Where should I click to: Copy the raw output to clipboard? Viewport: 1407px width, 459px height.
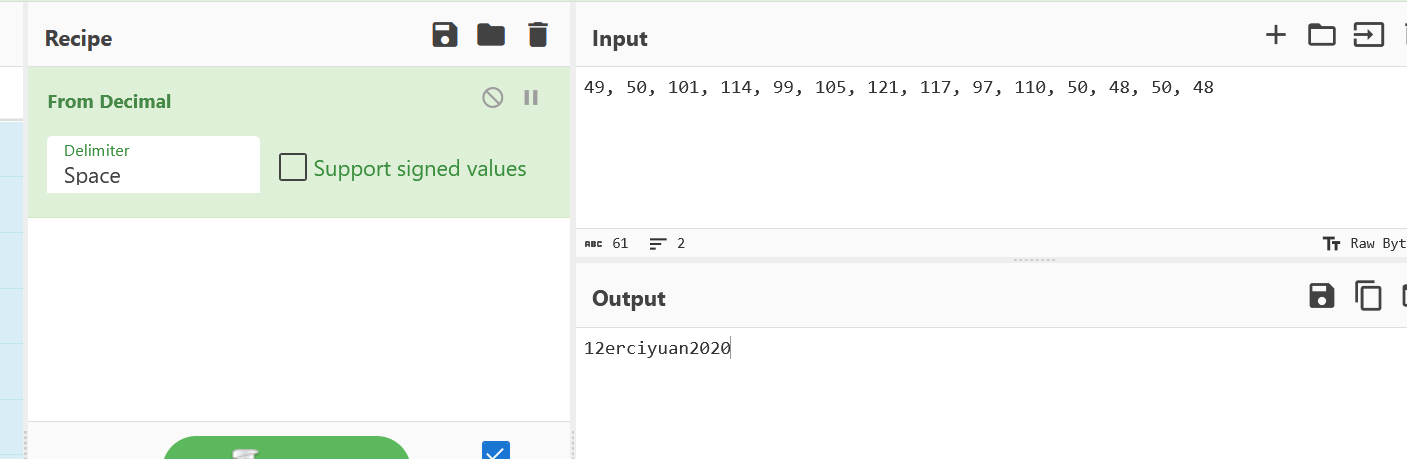(1368, 296)
